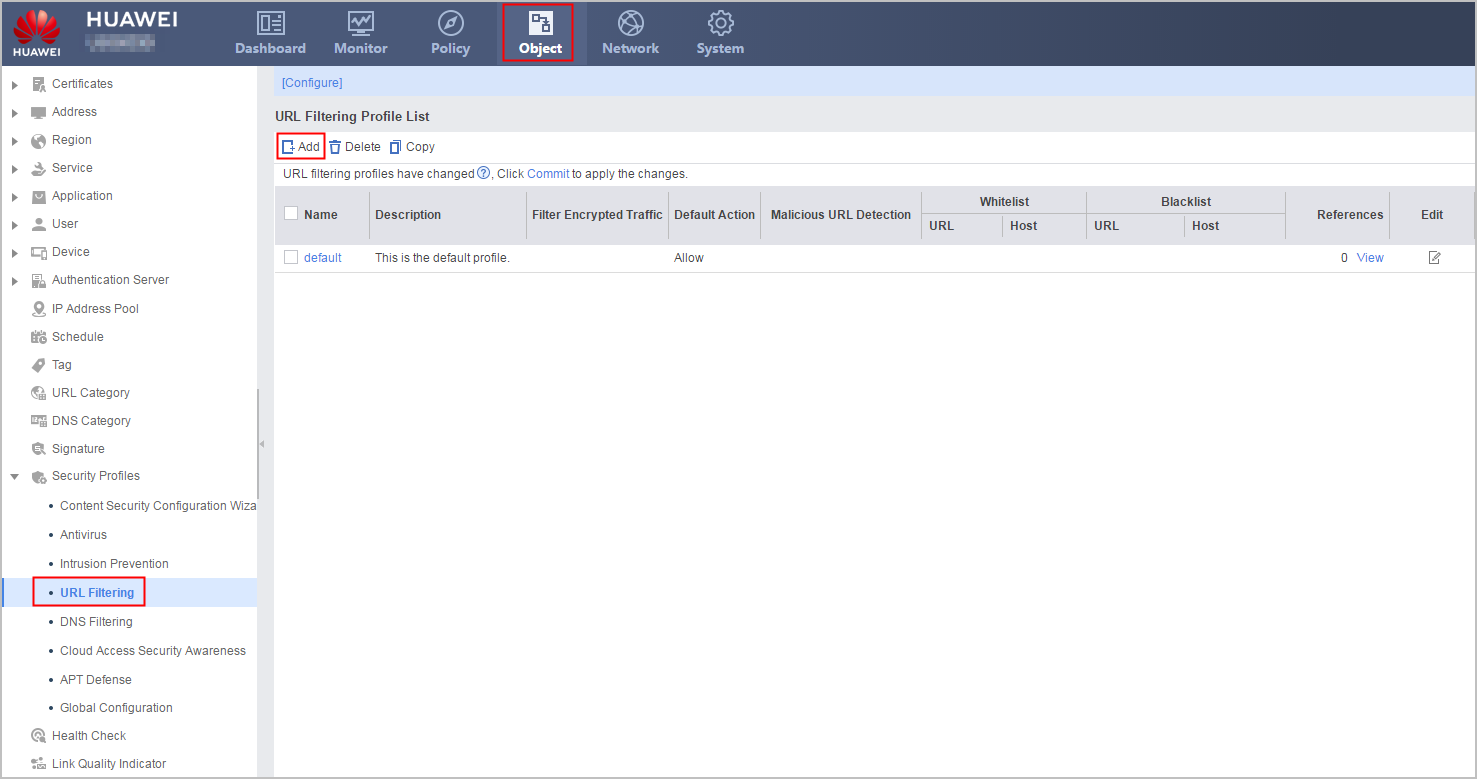Add a new URL filtering profile

(301, 147)
